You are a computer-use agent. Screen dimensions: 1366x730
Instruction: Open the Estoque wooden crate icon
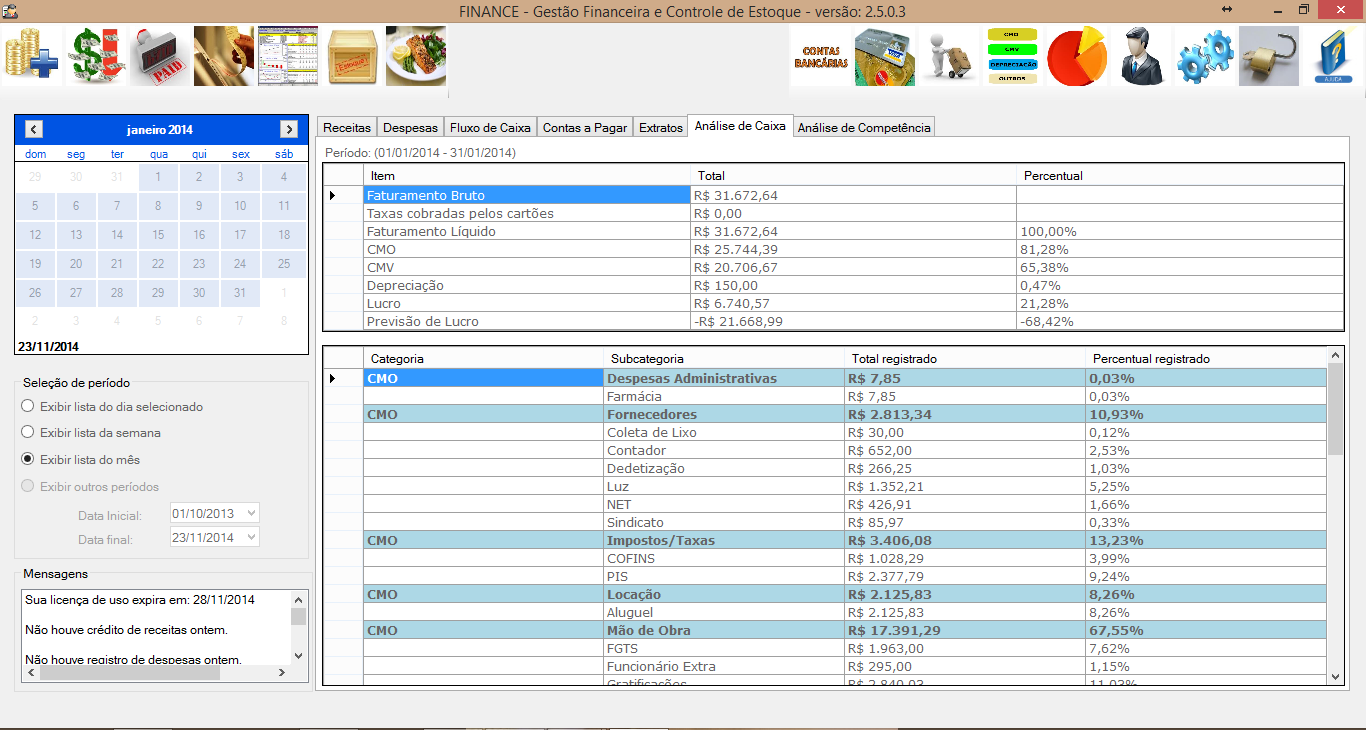coord(351,56)
